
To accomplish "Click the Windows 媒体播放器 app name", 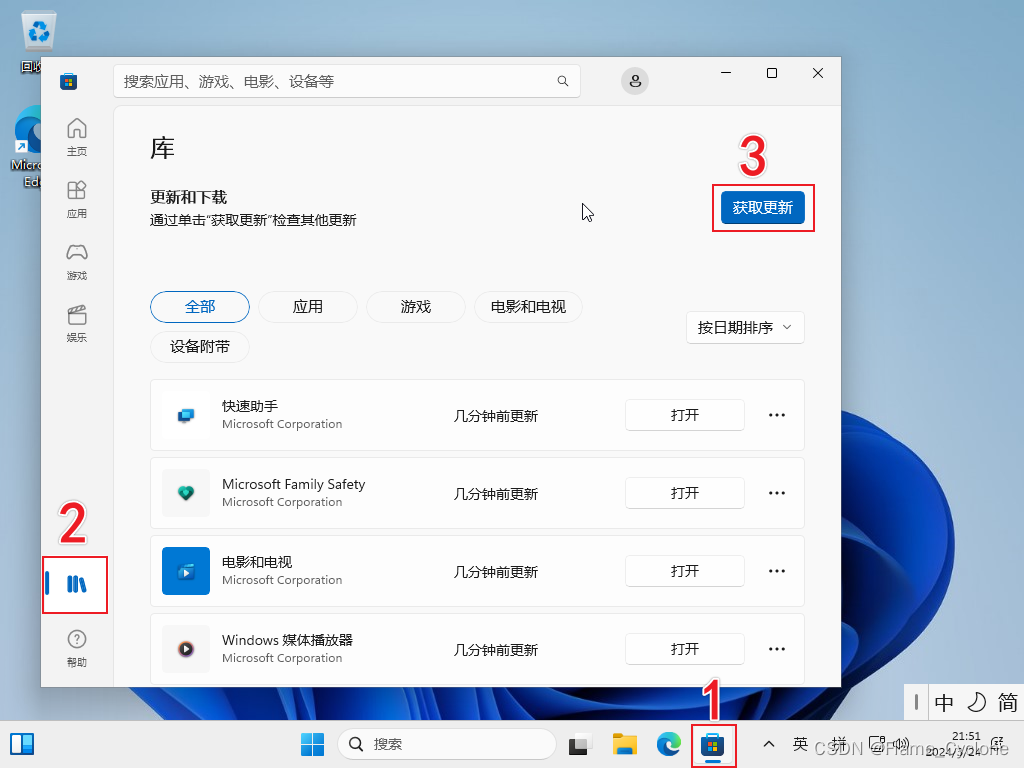I will (x=287, y=640).
